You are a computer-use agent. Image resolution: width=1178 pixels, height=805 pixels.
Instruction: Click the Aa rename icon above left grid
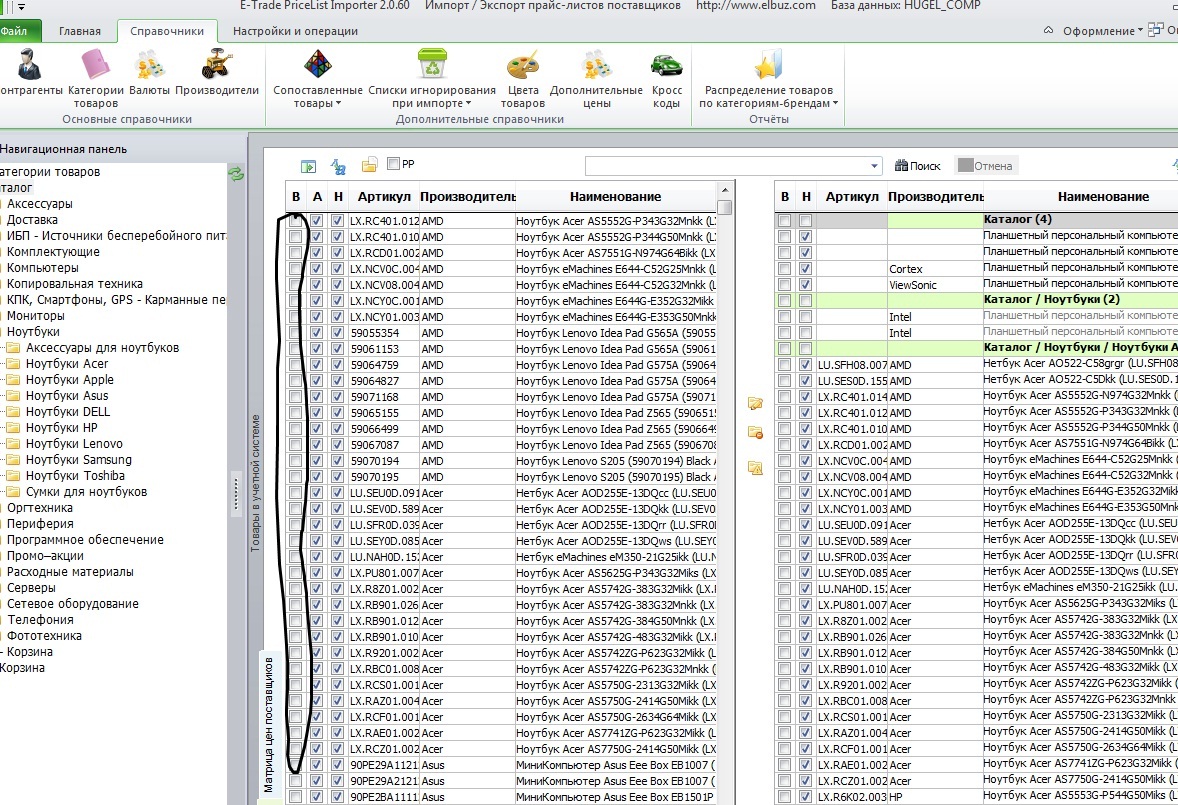coord(338,166)
